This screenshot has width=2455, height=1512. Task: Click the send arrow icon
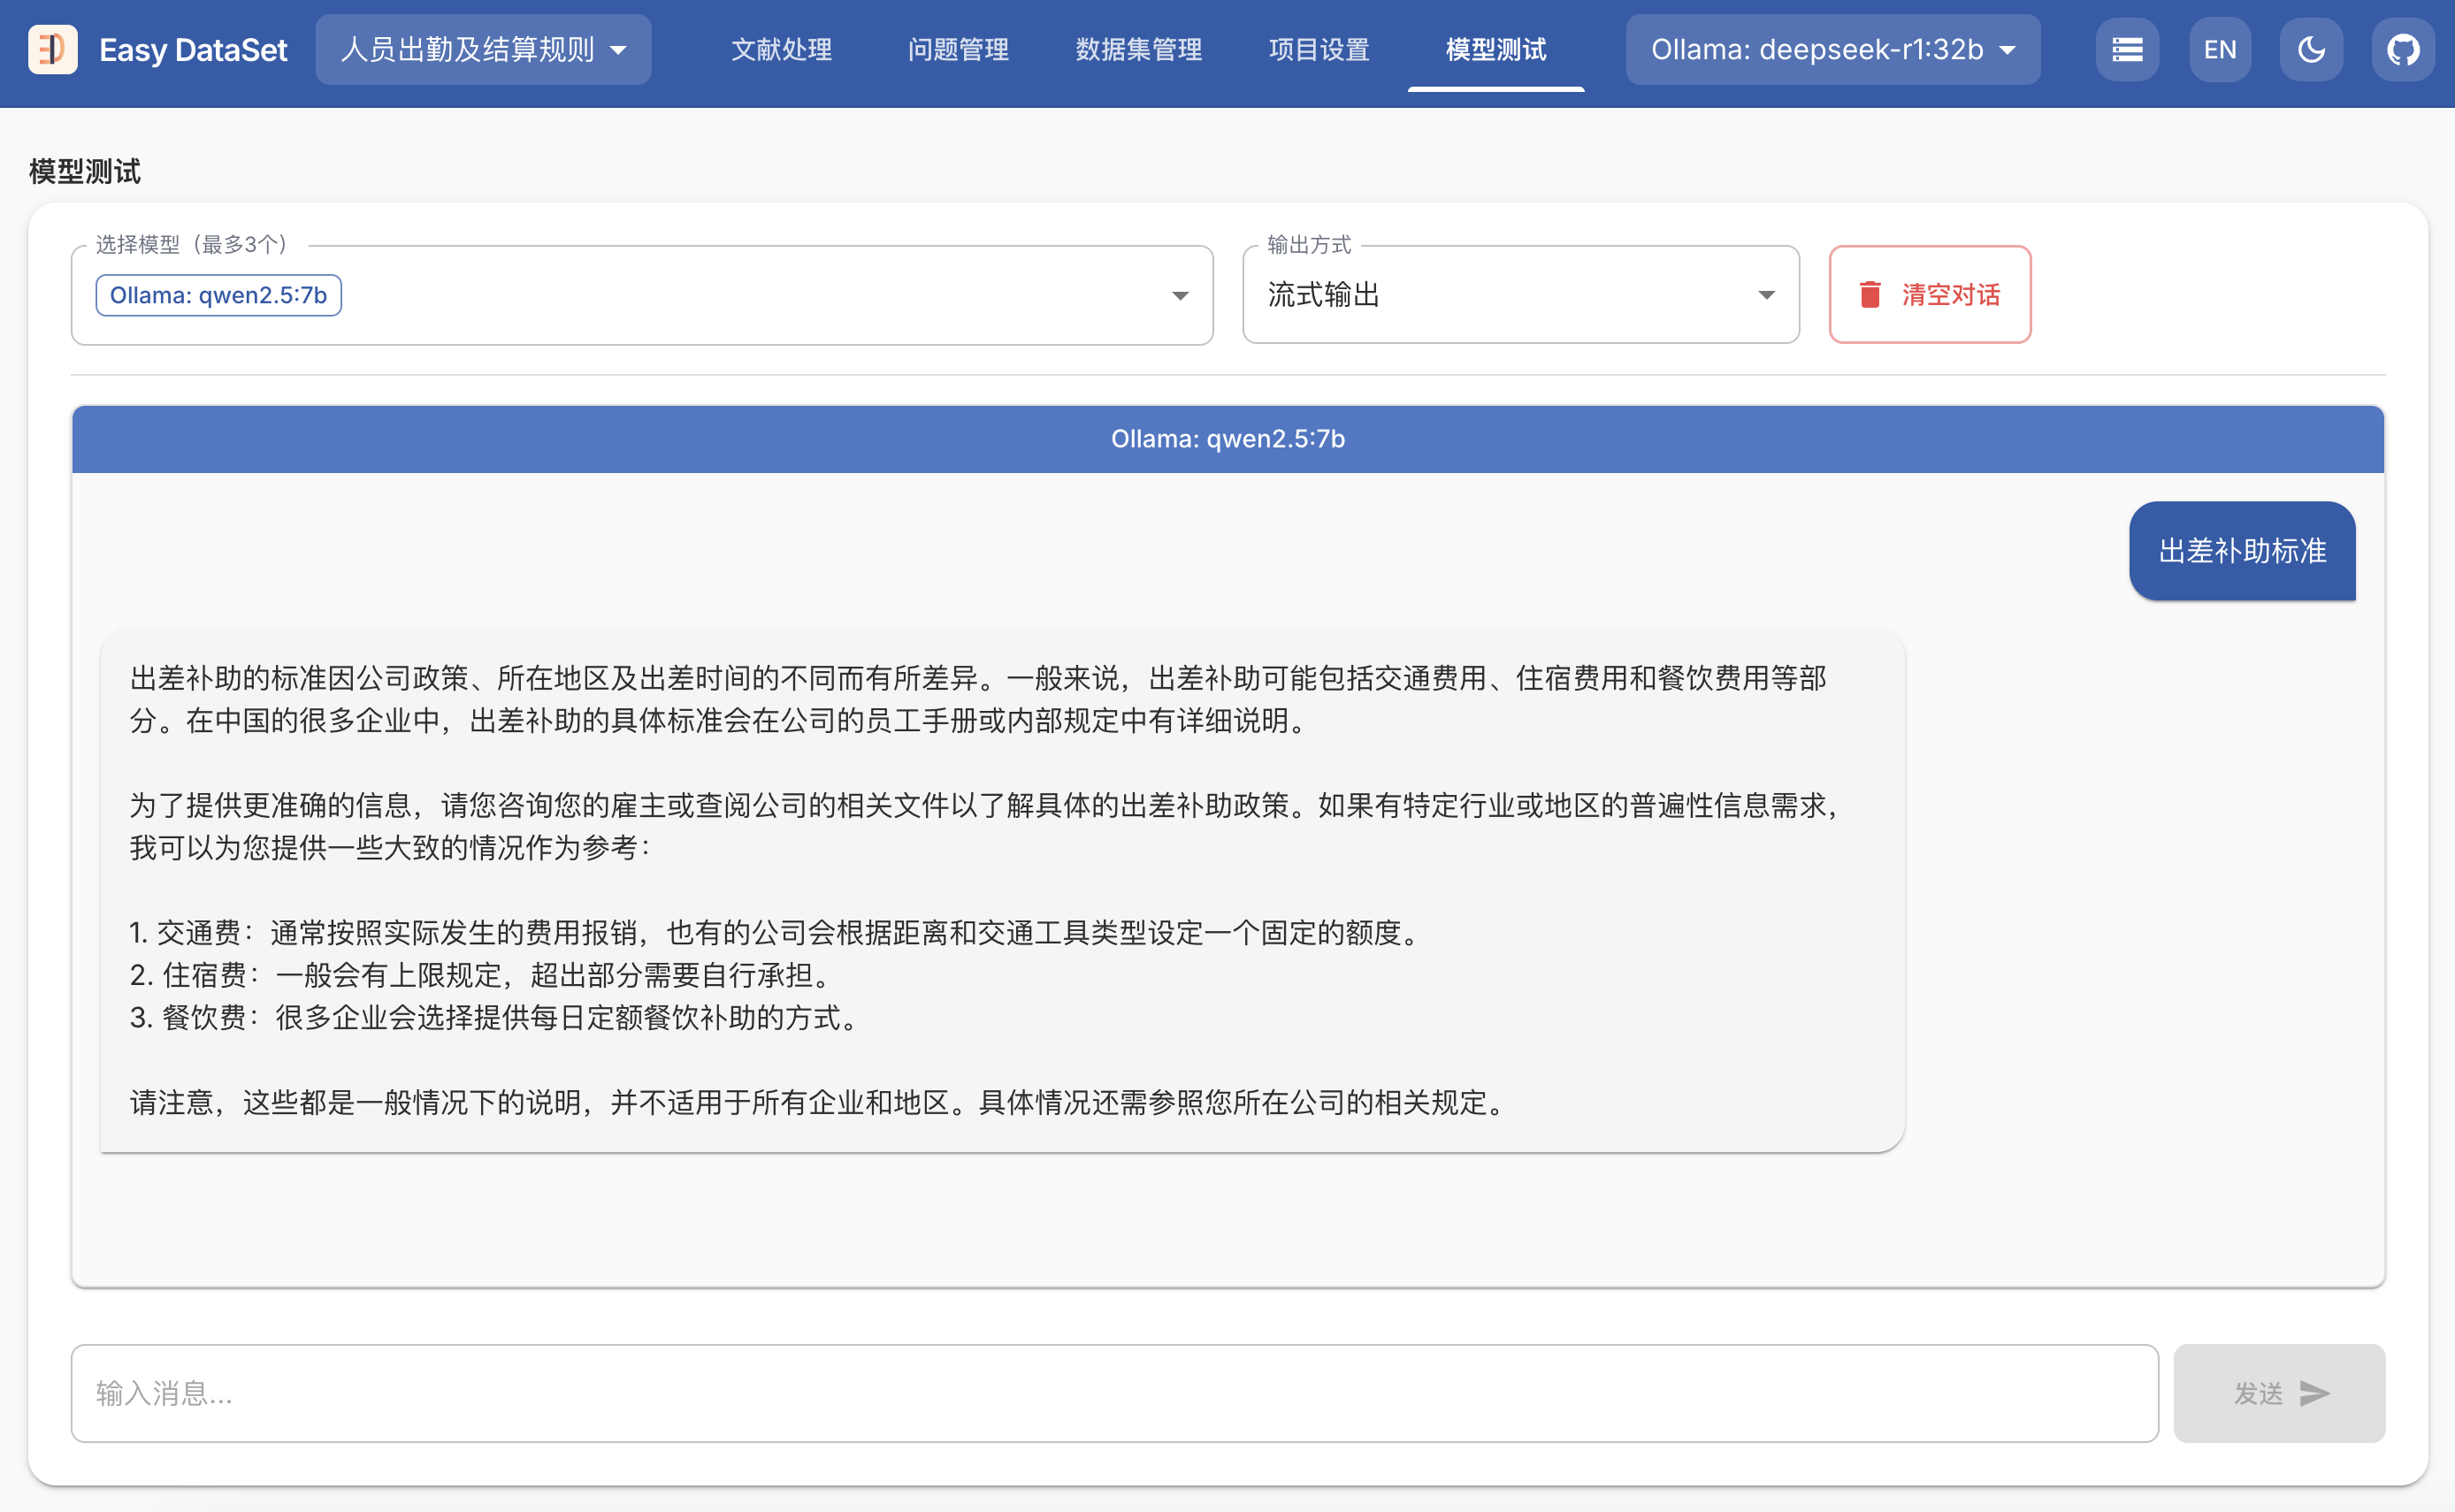click(x=2314, y=1393)
